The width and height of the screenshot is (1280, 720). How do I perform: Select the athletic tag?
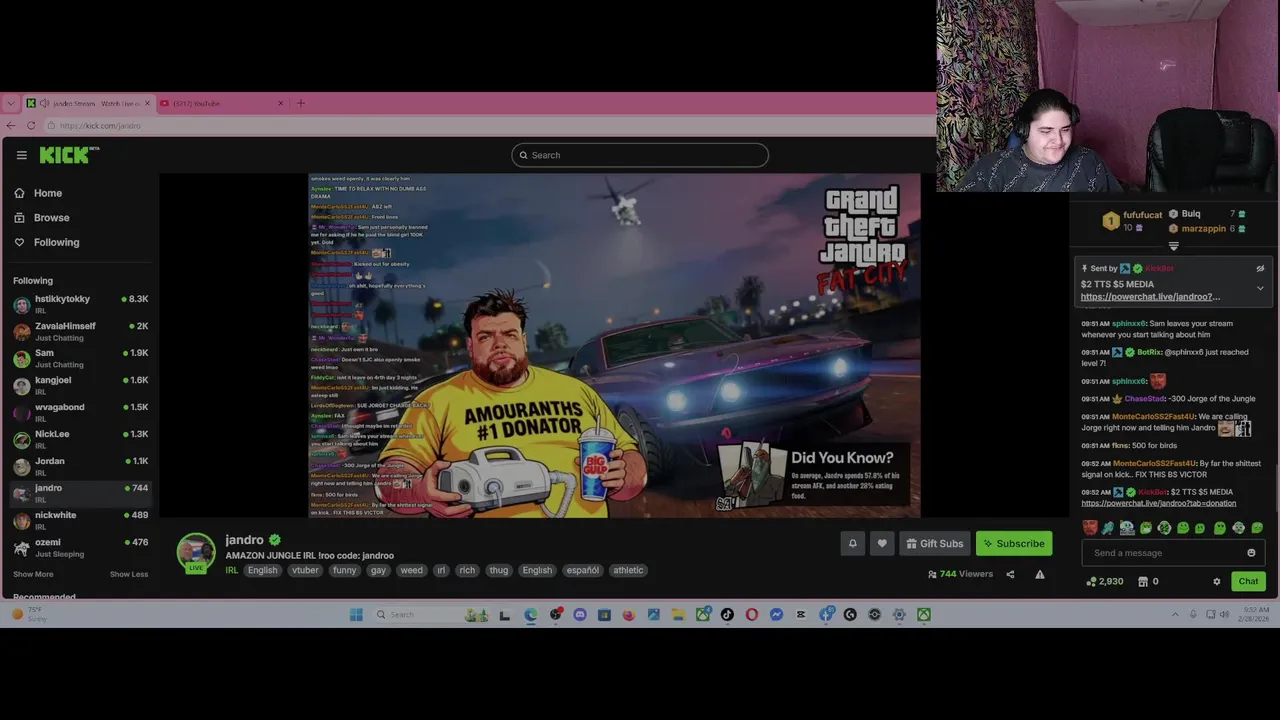coord(628,570)
